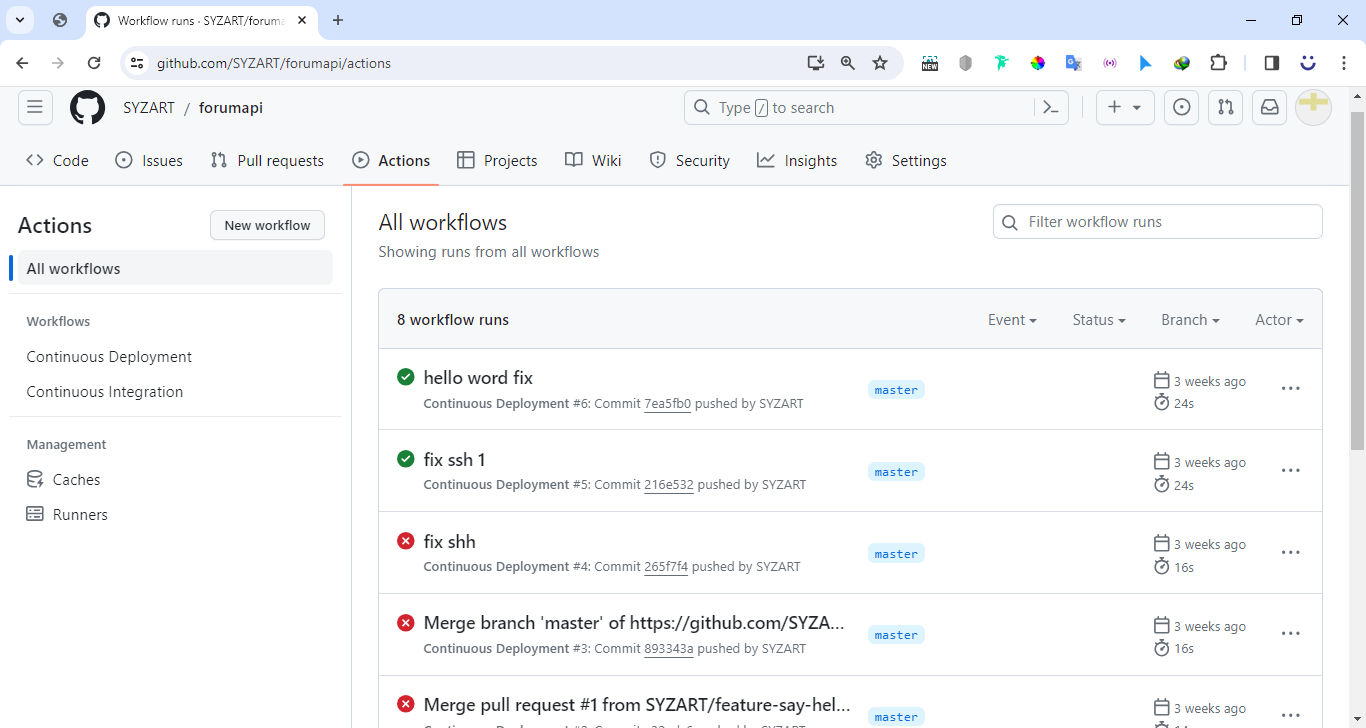Open Caches under Management
1366x728 pixels.
63,479
